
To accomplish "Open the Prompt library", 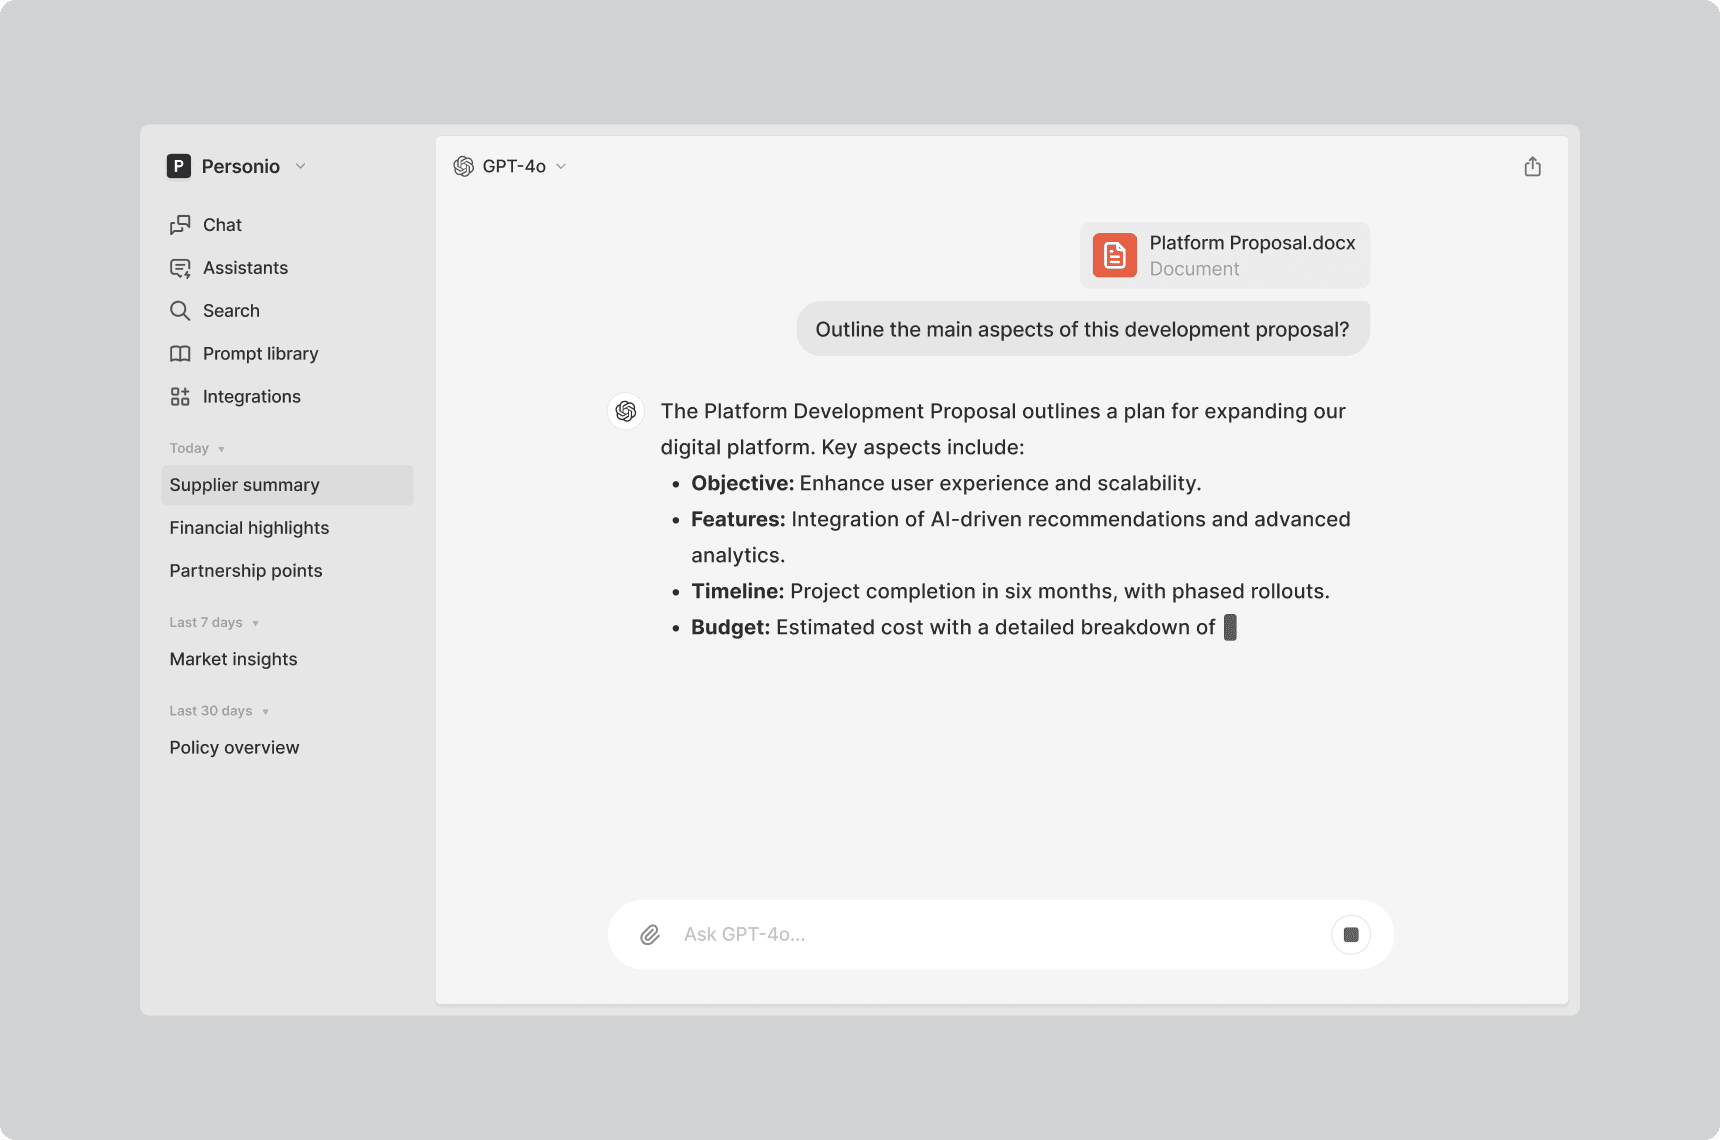I will click(x=260, y=354).
